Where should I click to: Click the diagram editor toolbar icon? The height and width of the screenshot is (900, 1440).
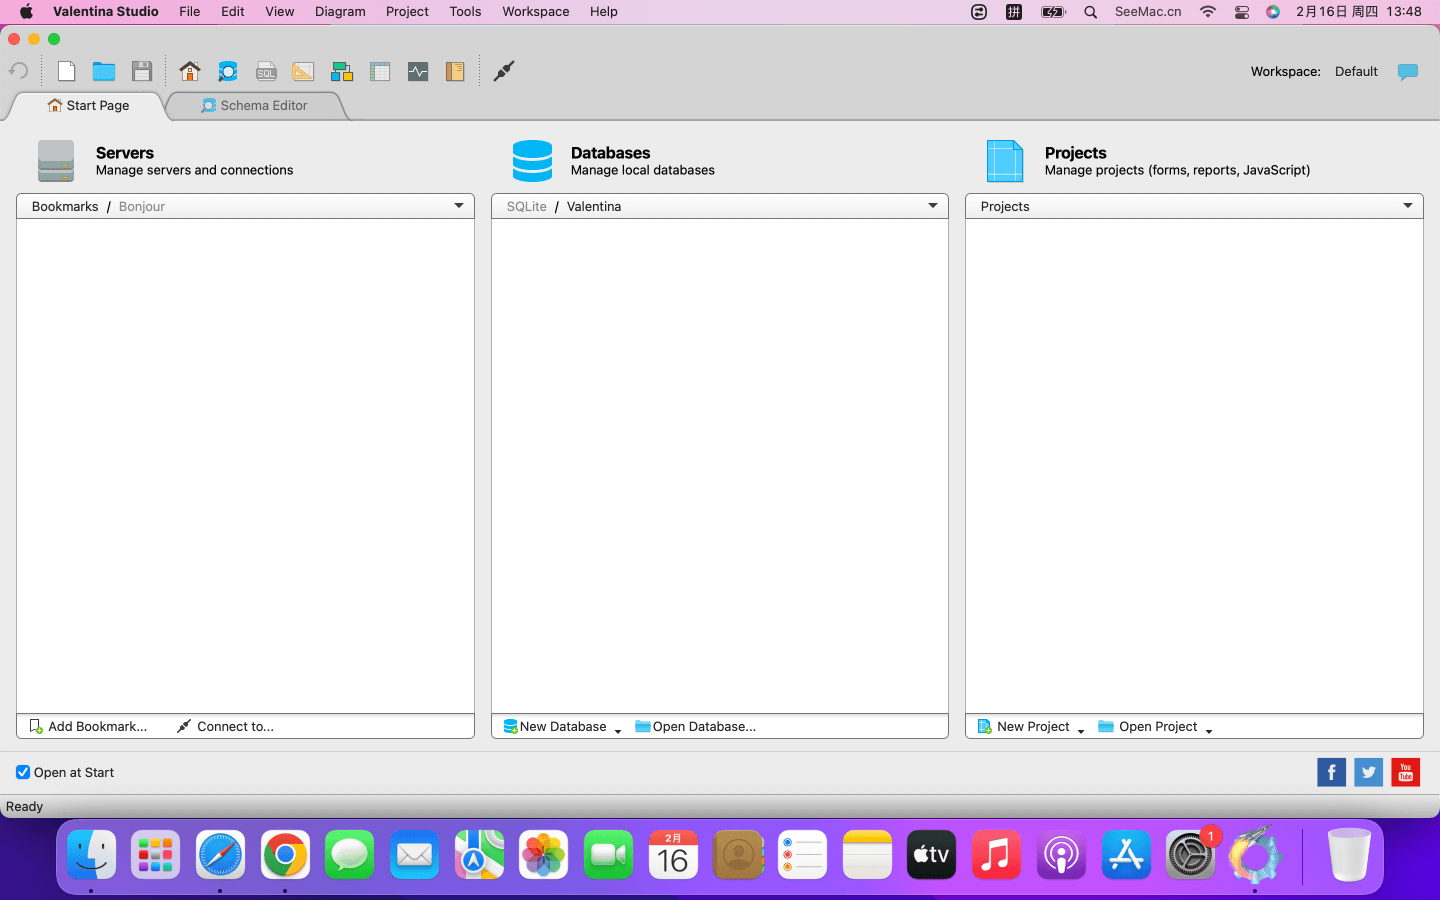click(x=342, y=71)
